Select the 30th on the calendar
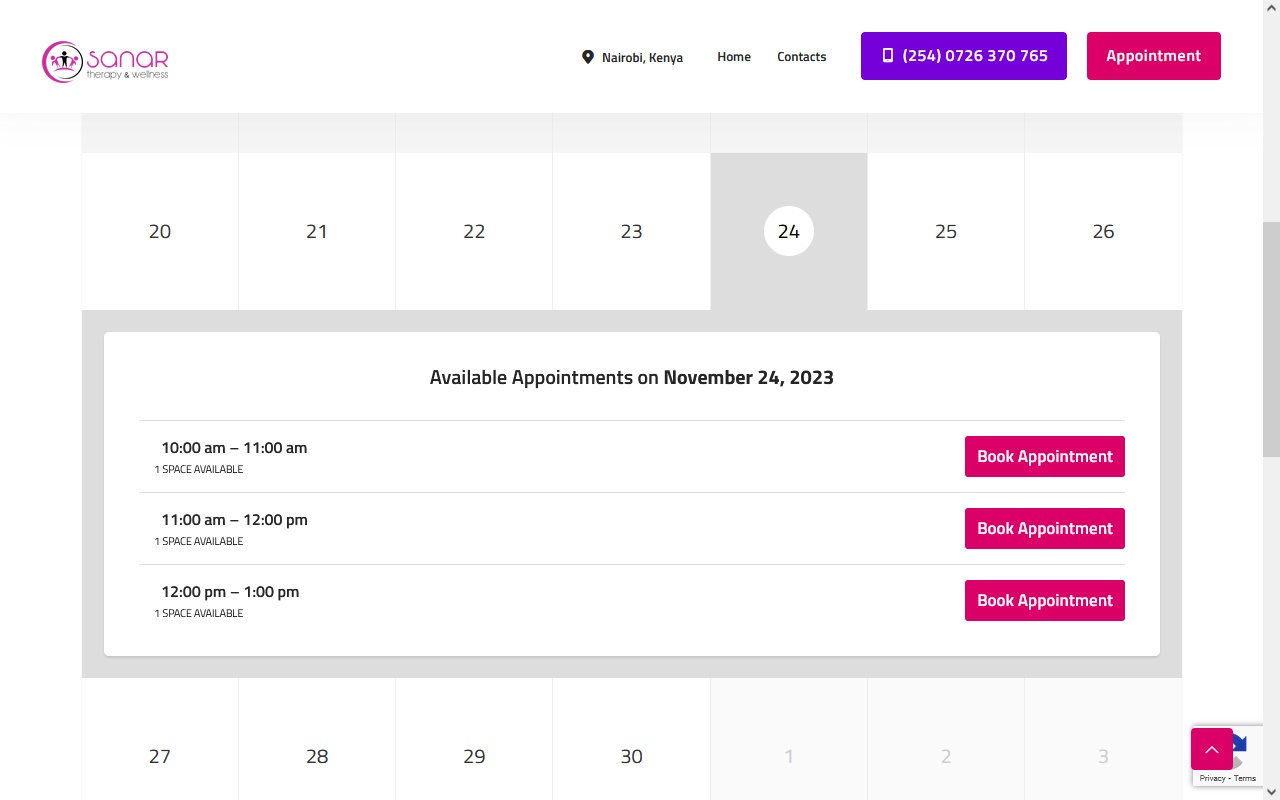 pos(632,756)
